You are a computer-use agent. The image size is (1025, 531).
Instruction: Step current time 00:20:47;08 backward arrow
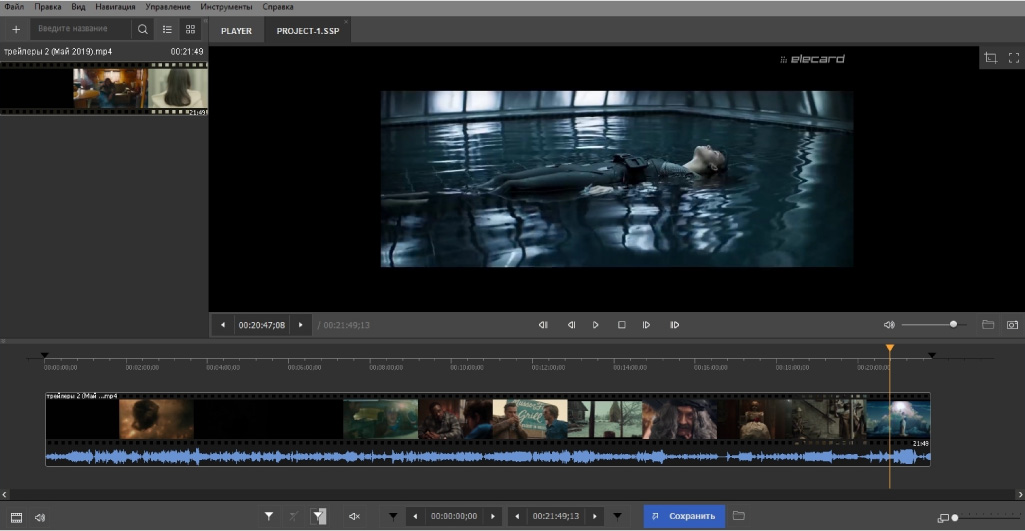(x=223, y=325)
